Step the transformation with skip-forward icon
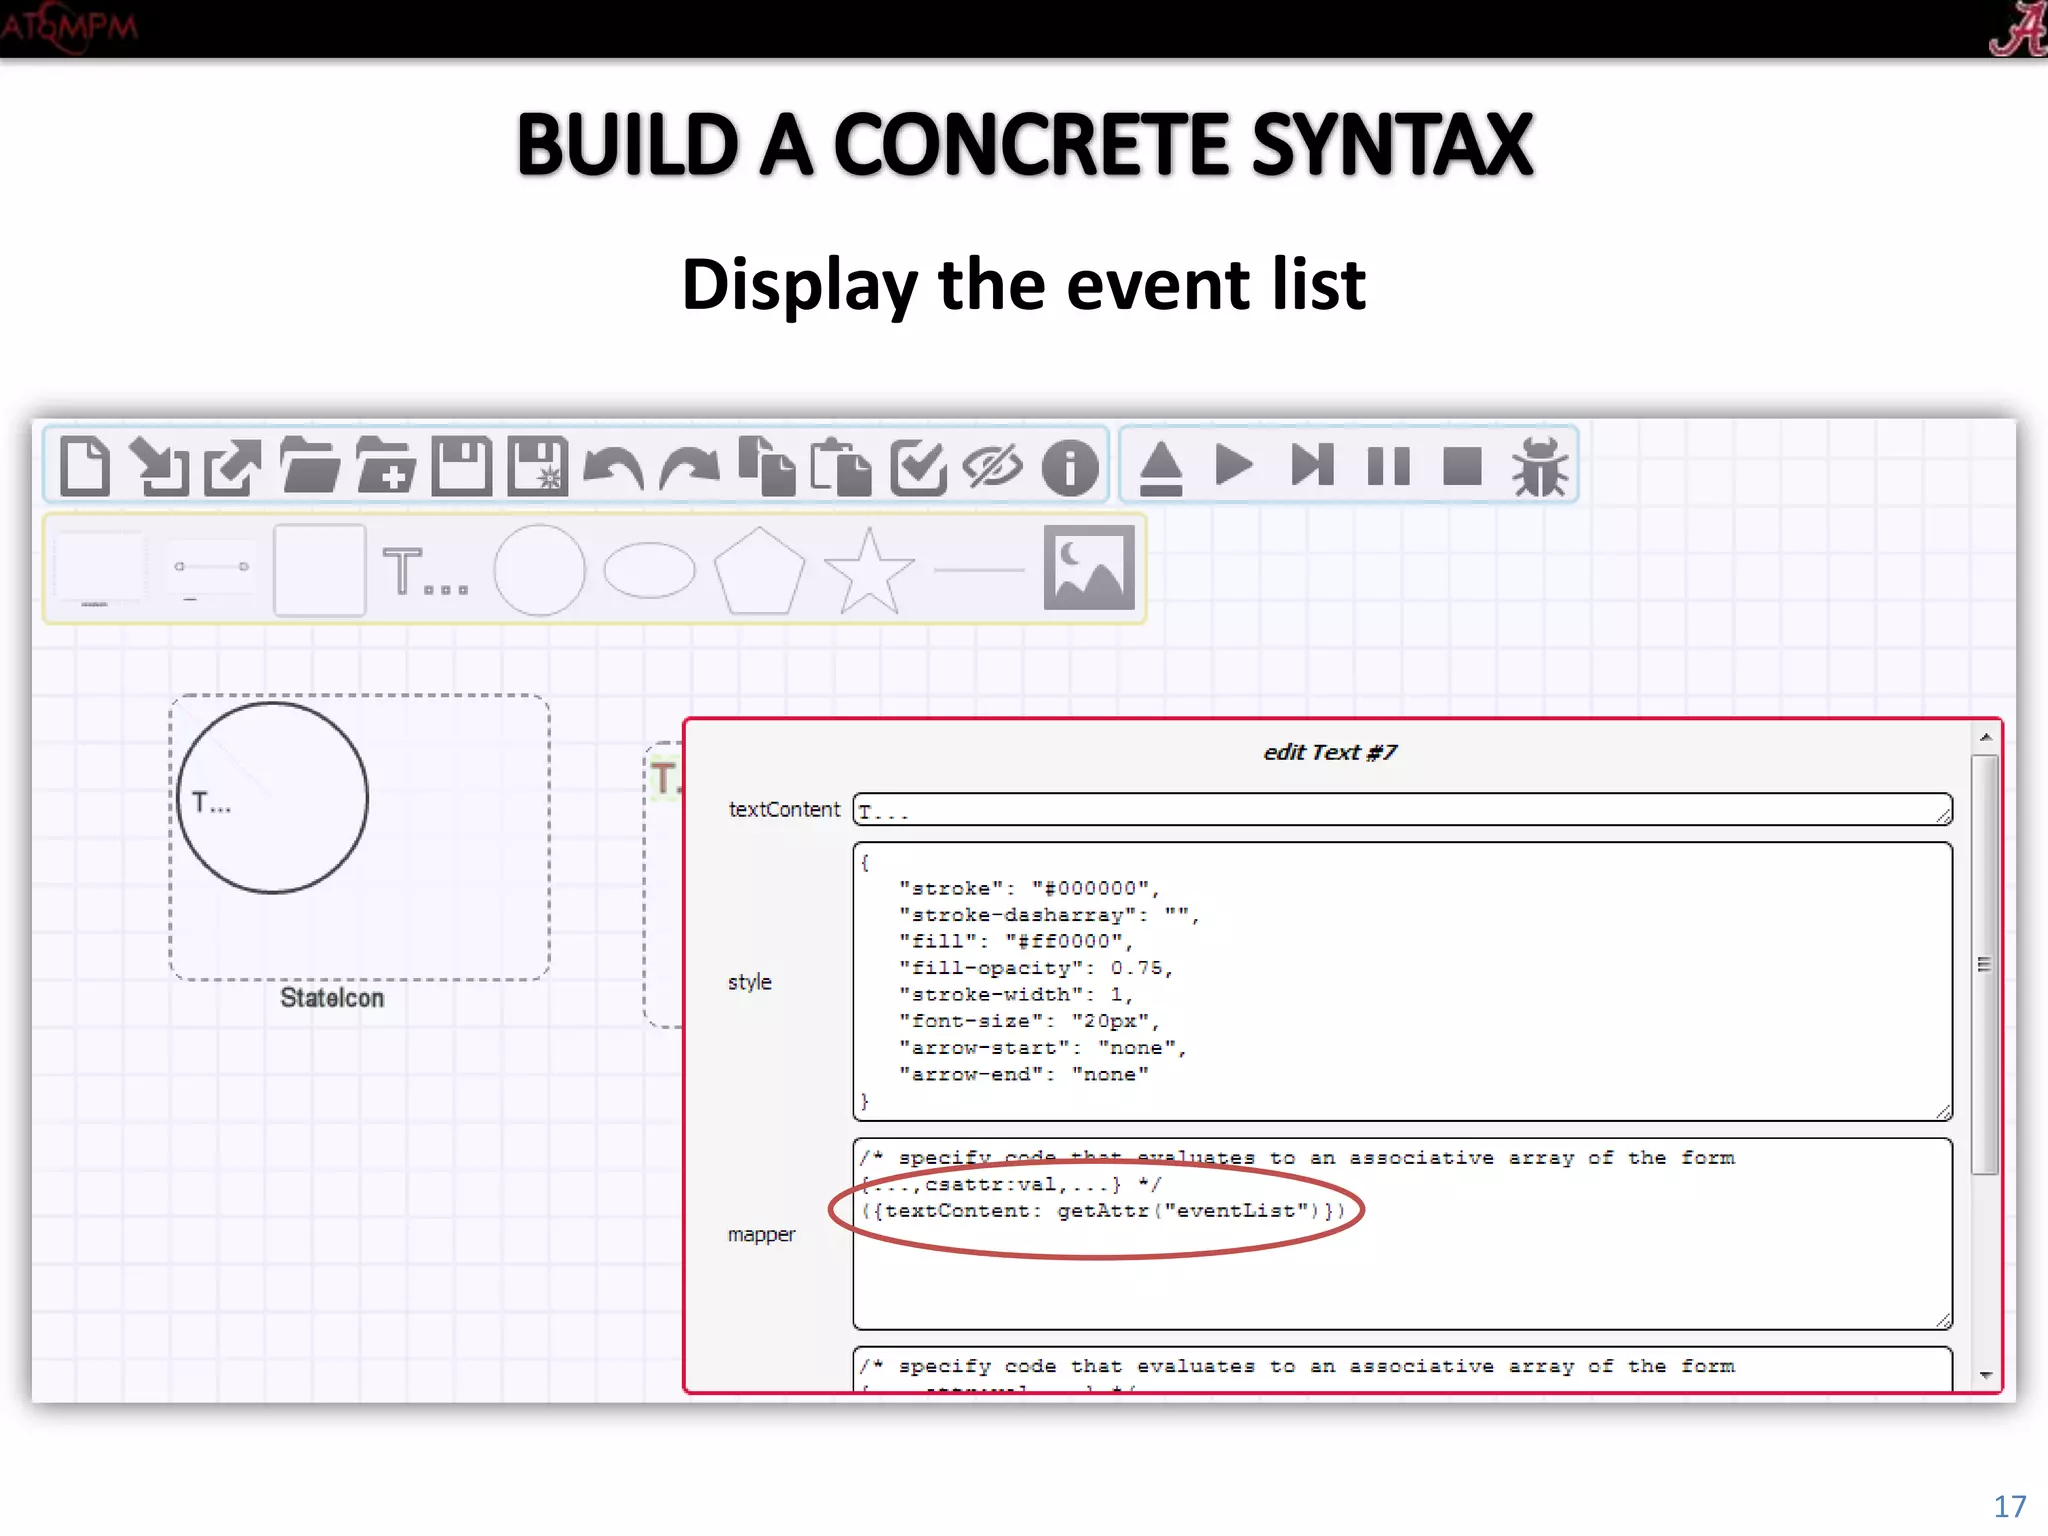Viewport: 2048px width, 1536px height. [x=1312, y=466]
